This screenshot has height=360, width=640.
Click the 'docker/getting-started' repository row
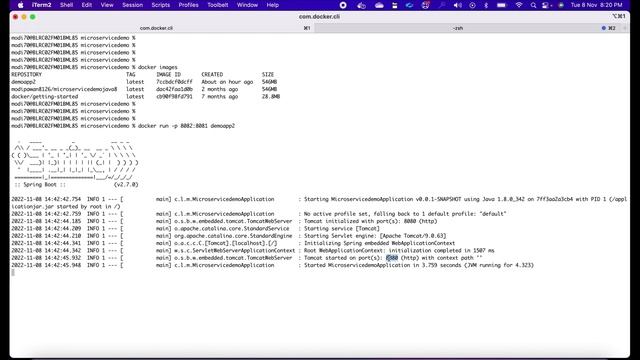click(x=145, y=96)
